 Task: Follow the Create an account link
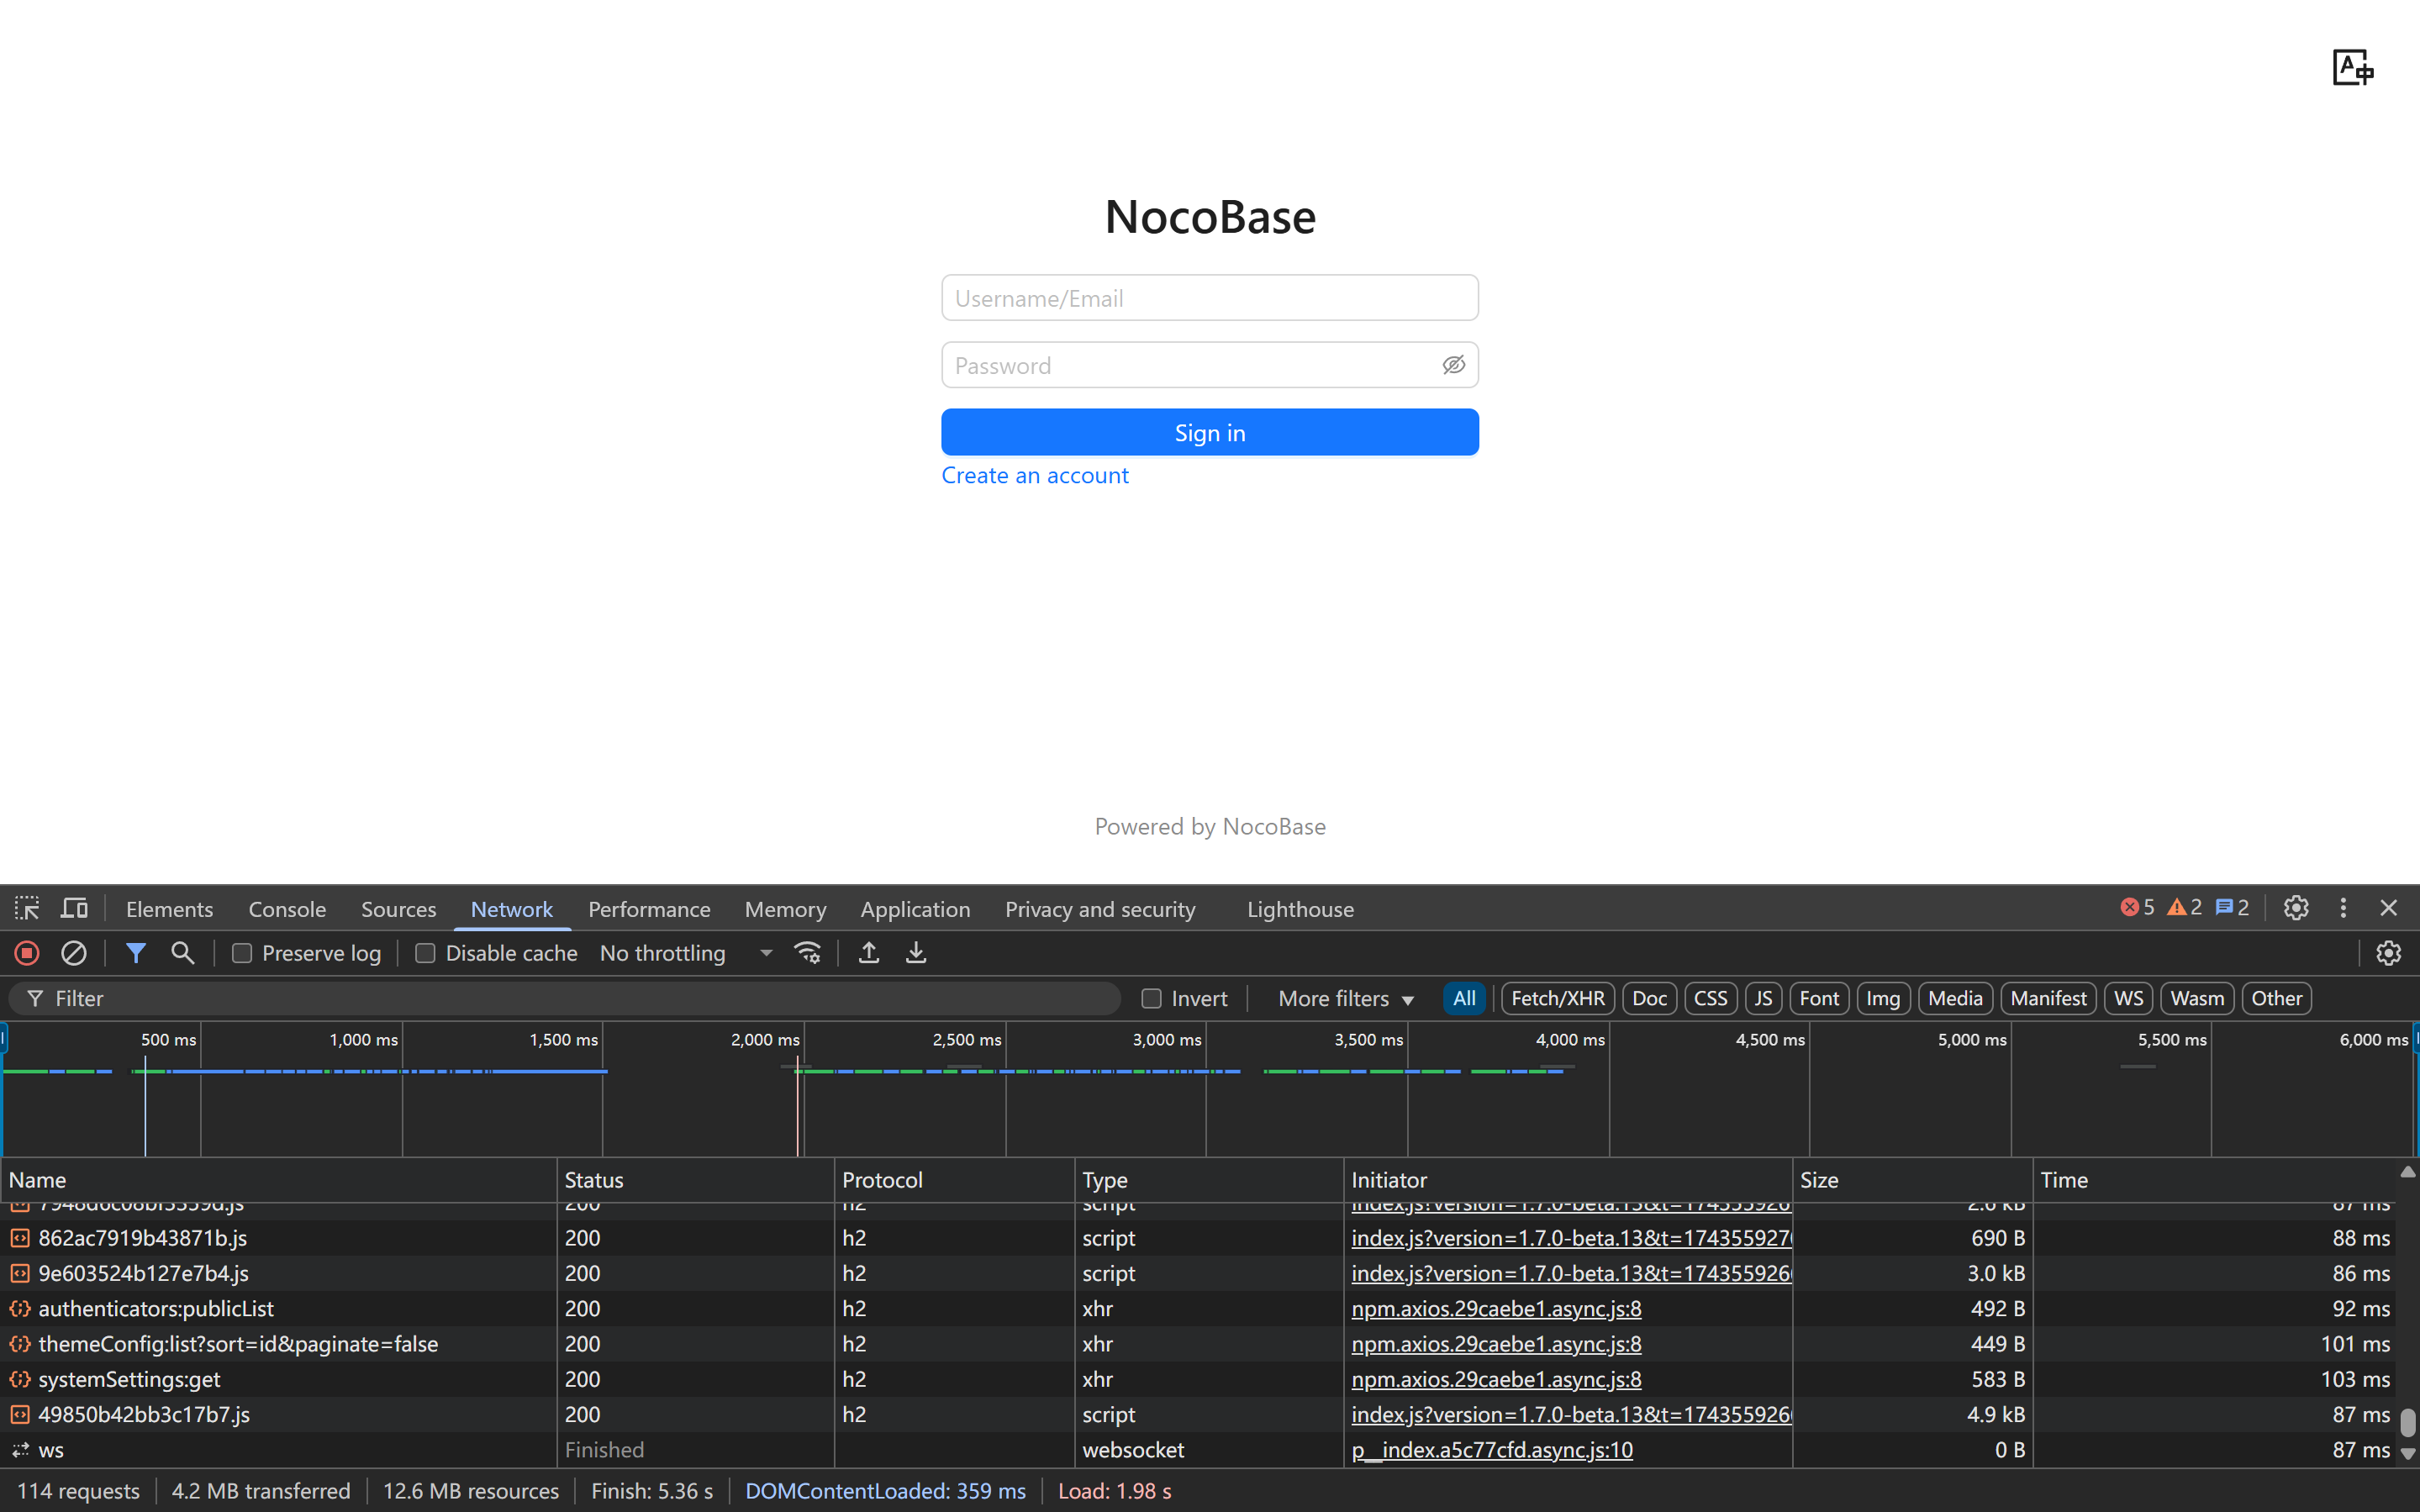(x=1034, y=475)
